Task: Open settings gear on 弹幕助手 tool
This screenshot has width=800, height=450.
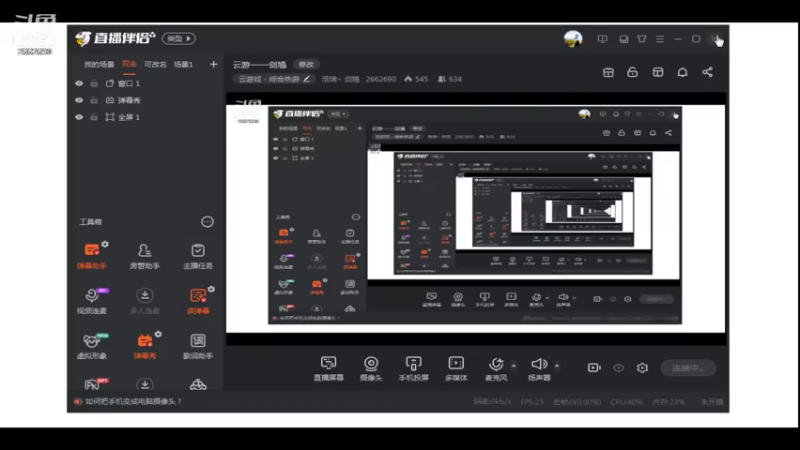Action: coord(105,244)
